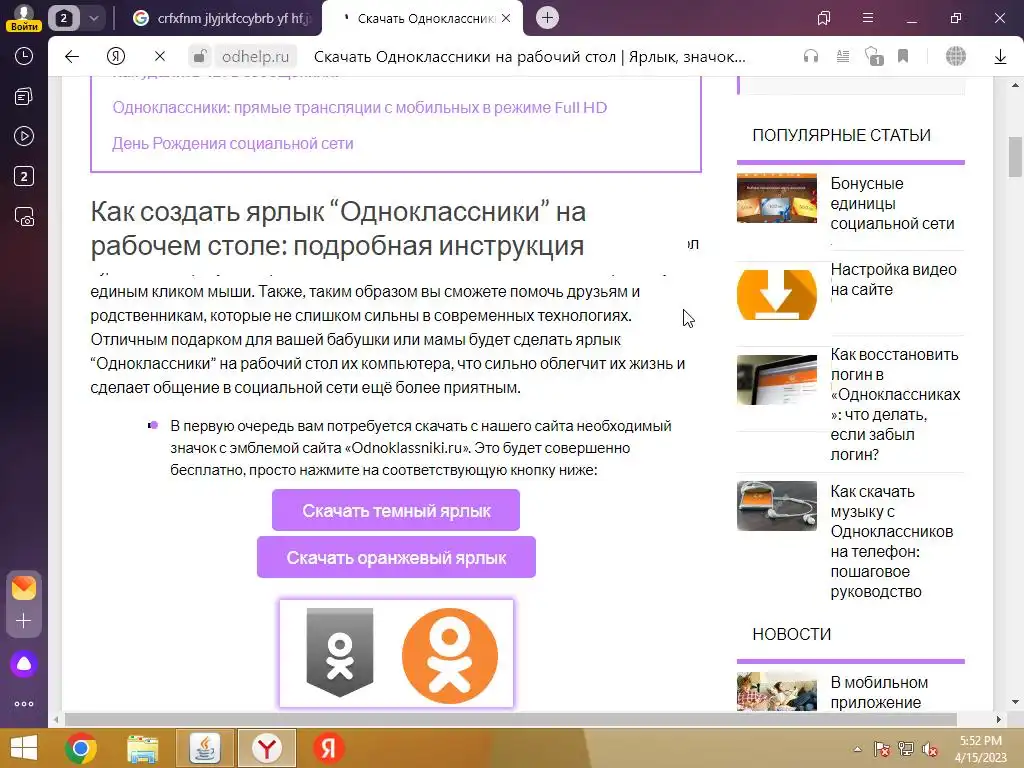Open Как восстановить логин article link
Image resolution: width=1024 pixels, height=768 pixels.
click(x=895, y=404)
